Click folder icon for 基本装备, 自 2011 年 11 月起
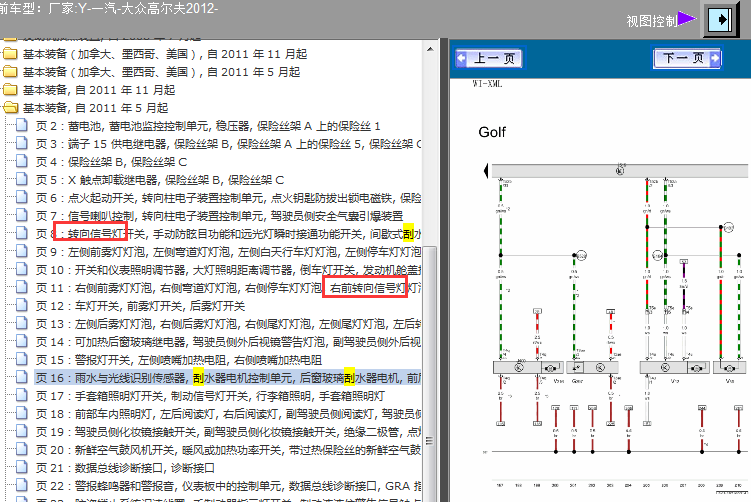This screenshot has width=751, height=502. (x=10, y=90)
